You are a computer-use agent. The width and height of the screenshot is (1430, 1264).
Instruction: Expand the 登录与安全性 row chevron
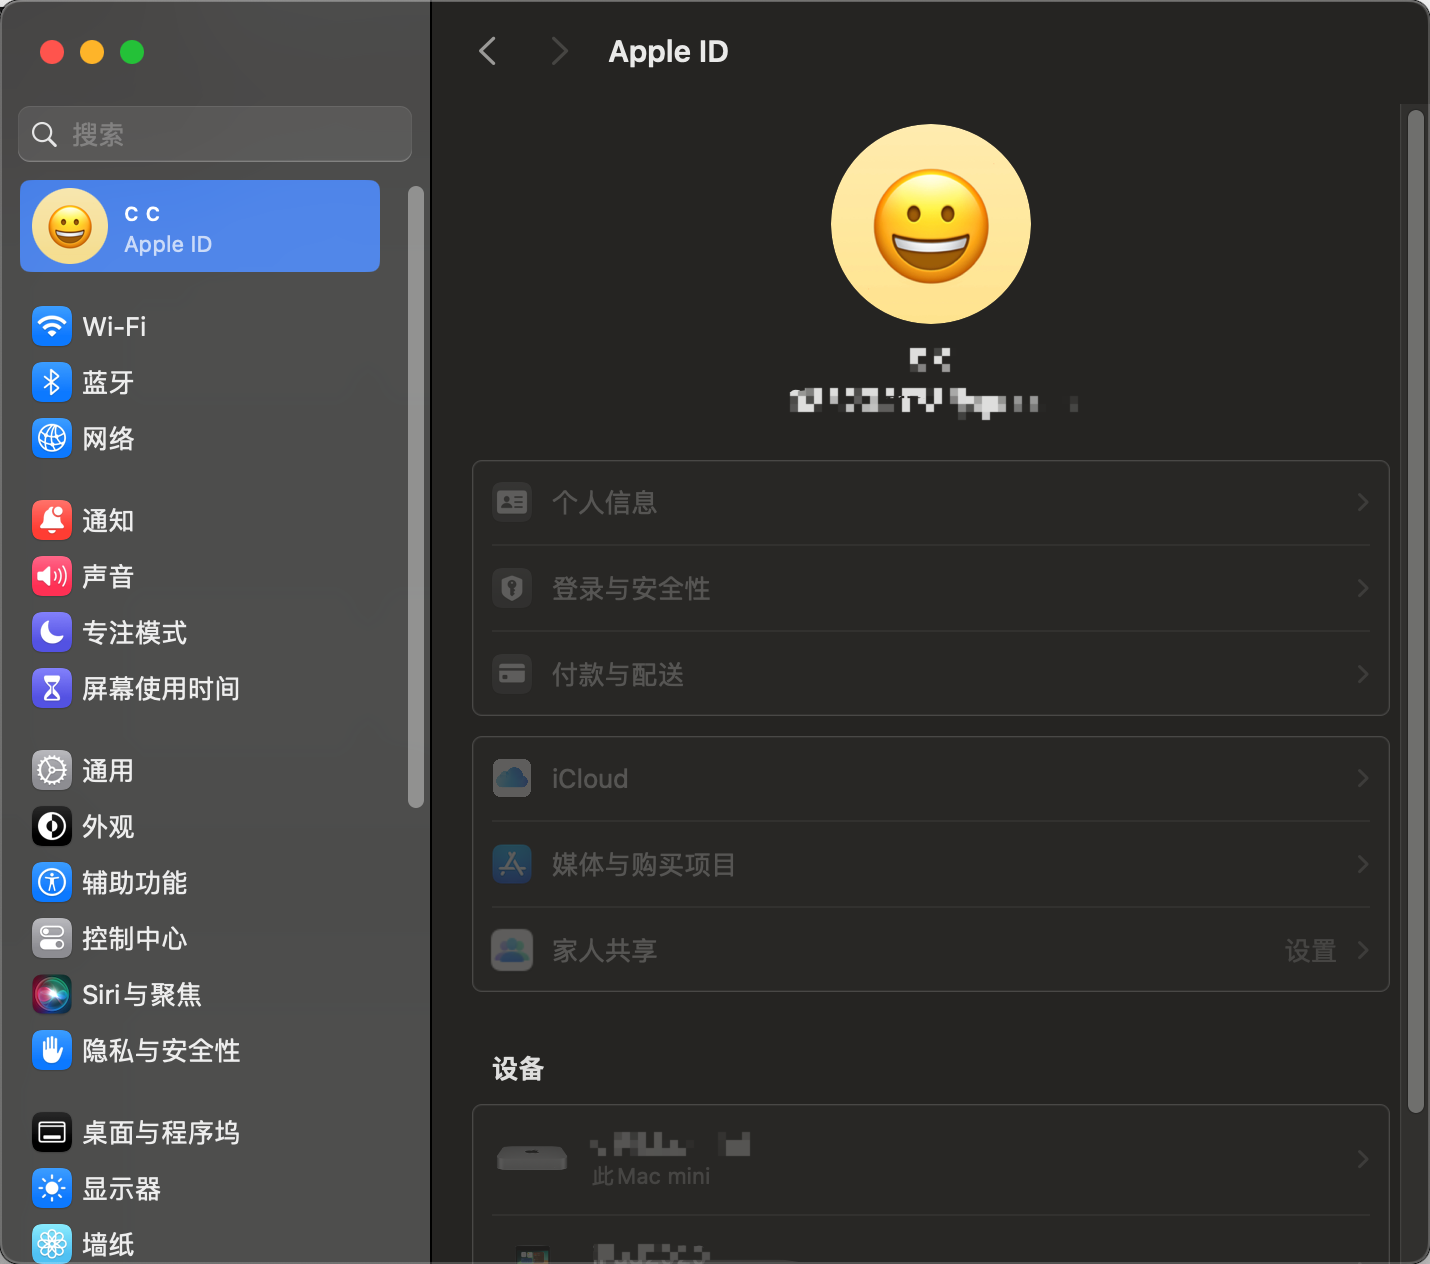coord(1362,588)
